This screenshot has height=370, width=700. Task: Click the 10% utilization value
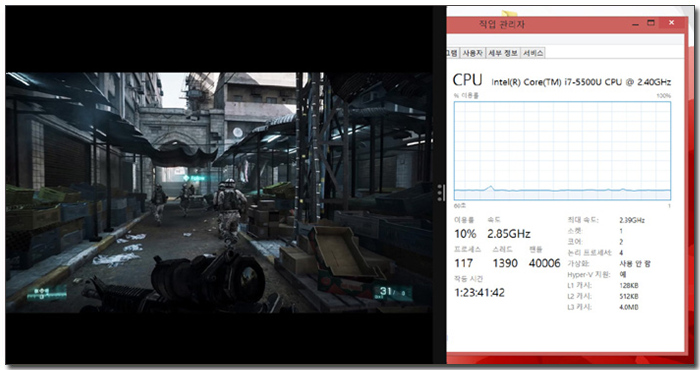pos(465,234)
